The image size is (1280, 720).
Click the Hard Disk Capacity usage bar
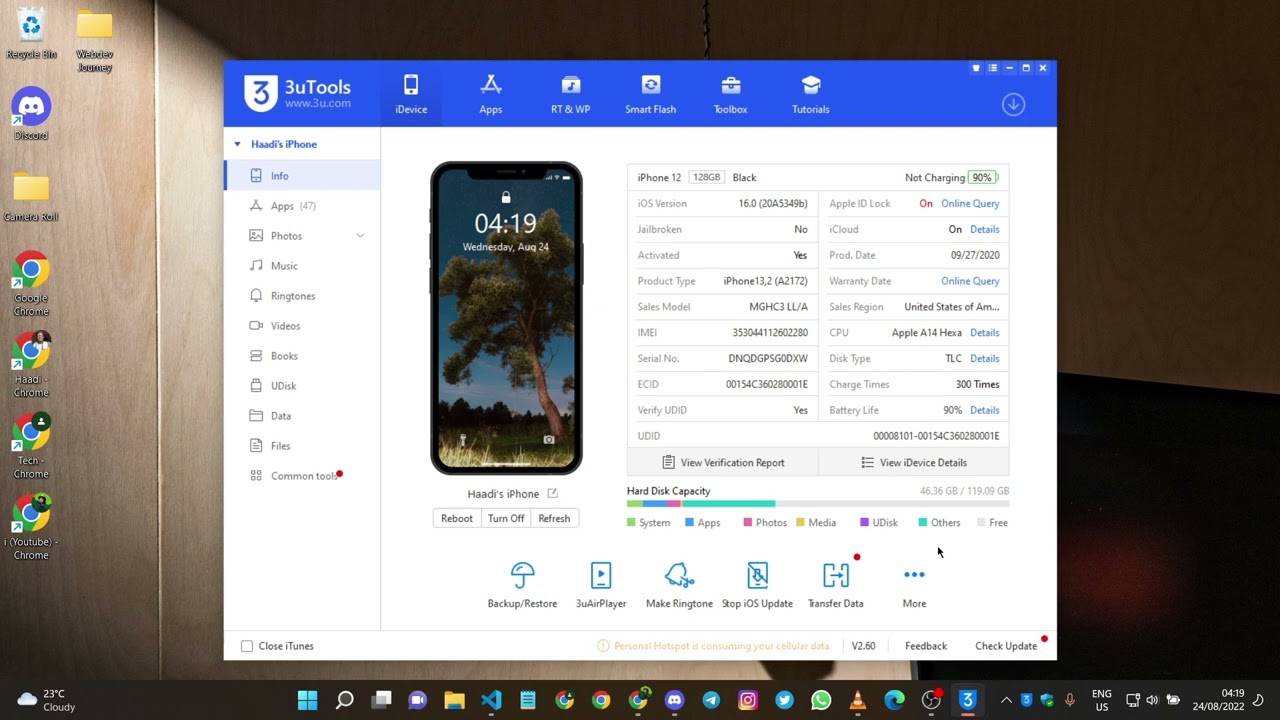[x=818, y=504]
